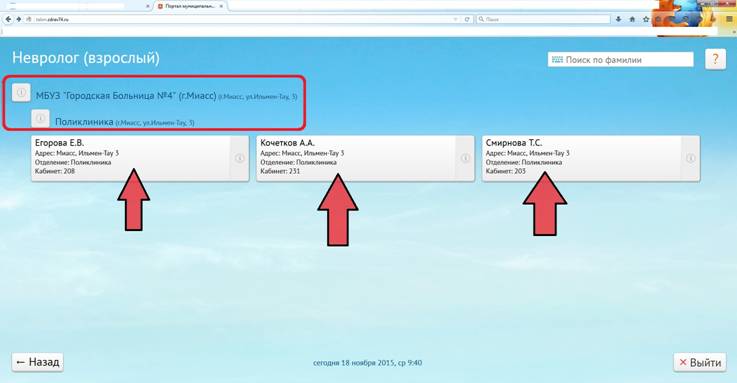
Task: Open info icon on Смирнова Т.С. card
Action: coord(690,158)
